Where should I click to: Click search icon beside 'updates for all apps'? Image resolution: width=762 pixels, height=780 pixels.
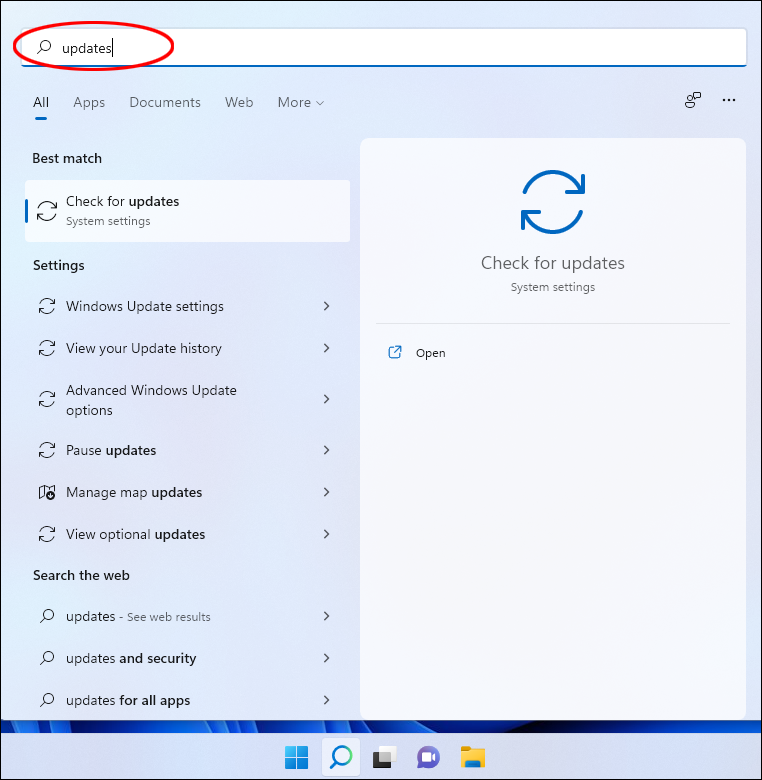47,700
